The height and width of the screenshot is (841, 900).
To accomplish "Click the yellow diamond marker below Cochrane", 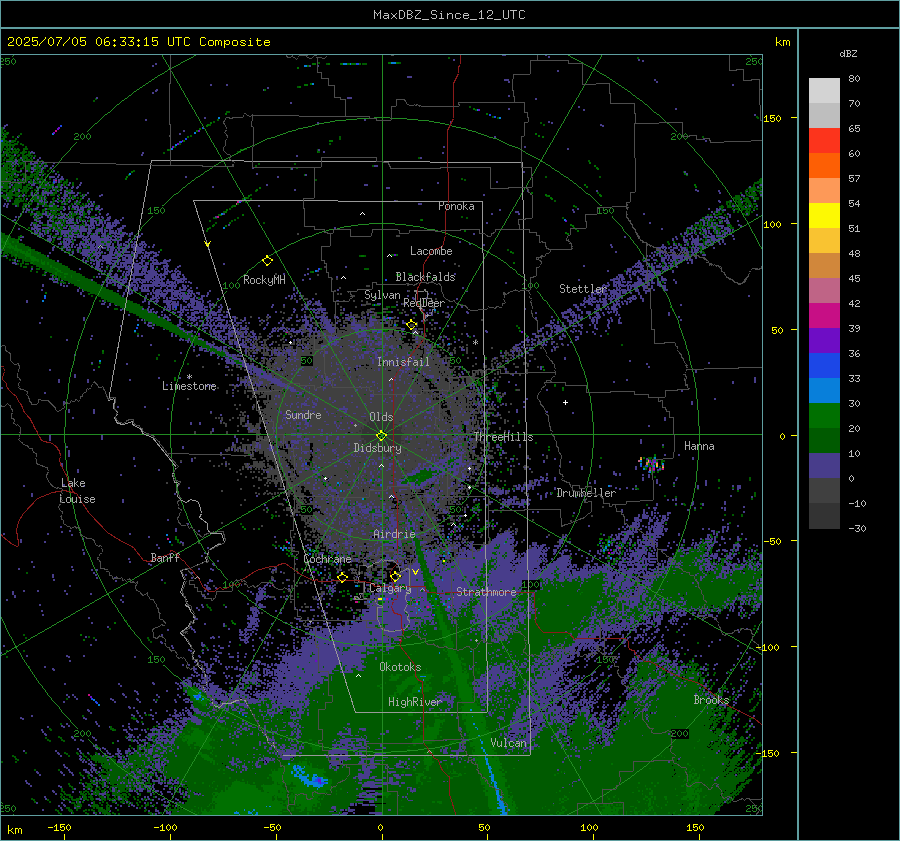I will click(x=342, y=577).
